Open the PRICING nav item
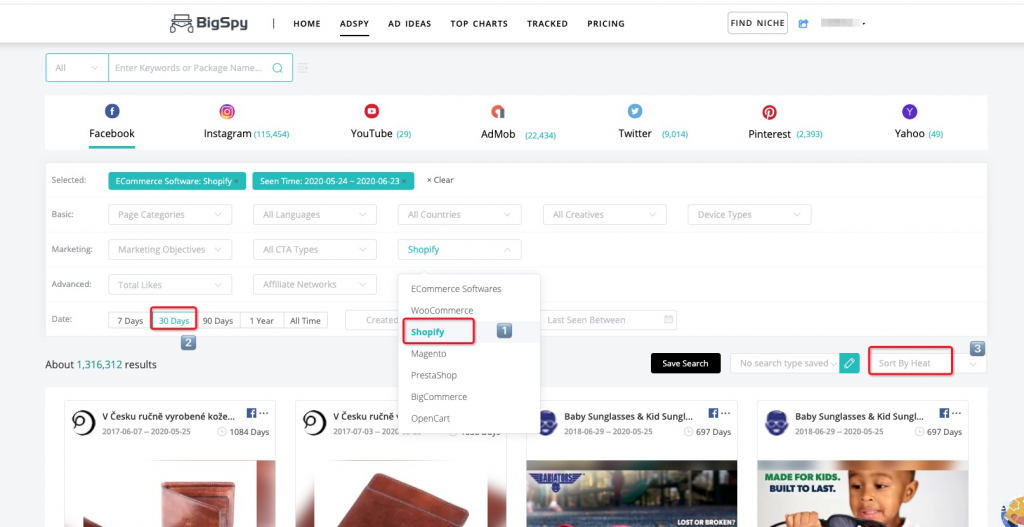The image size is (1024, 527). [606, 24]
